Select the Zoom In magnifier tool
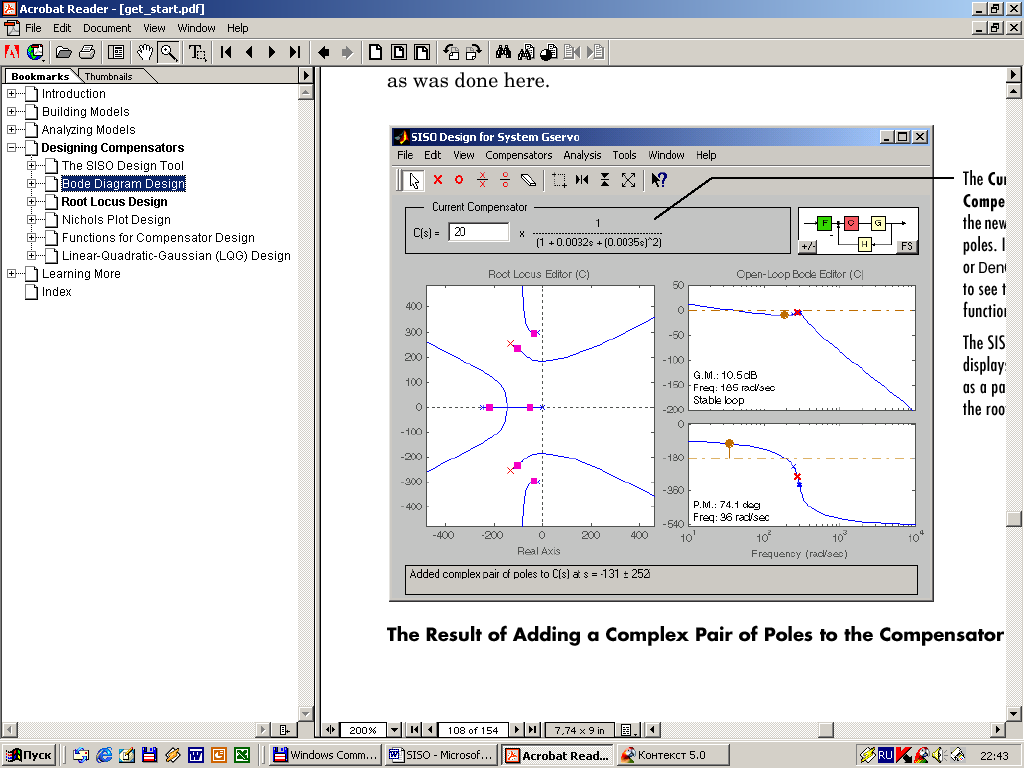The image size is (1024, 768). click(x=168, y=52)
